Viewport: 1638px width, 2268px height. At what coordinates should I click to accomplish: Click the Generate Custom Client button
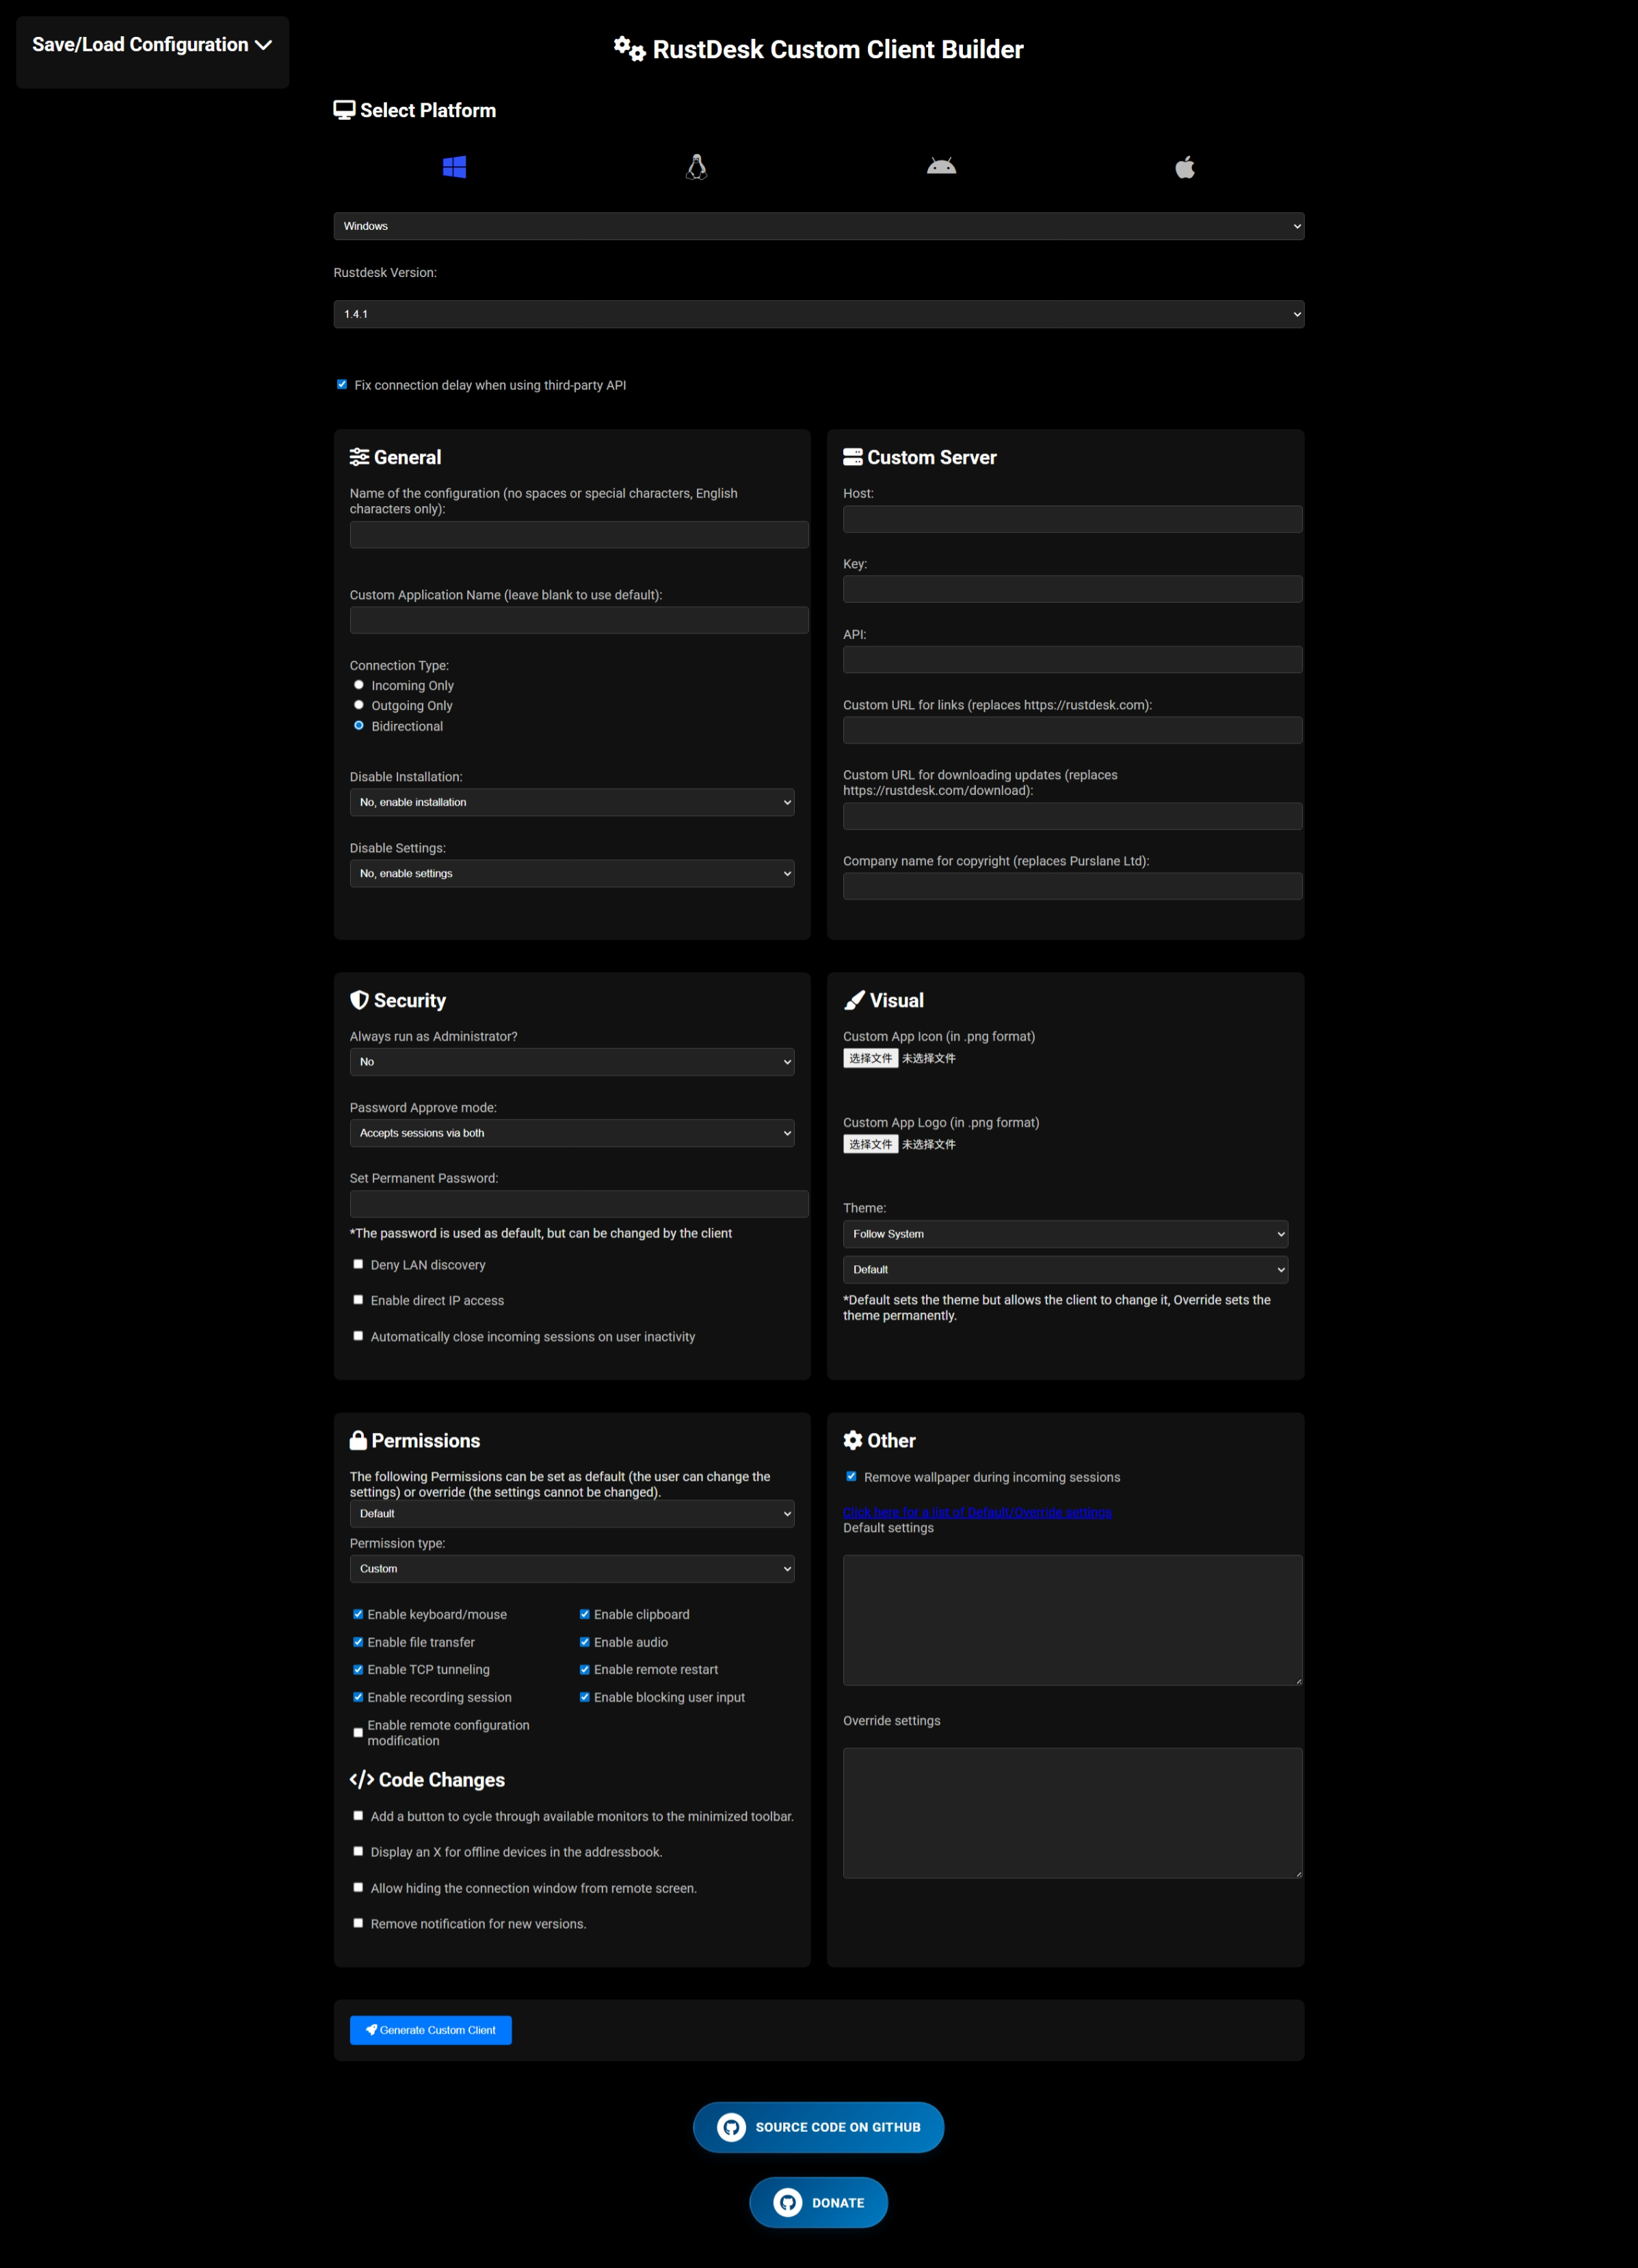[431, 2030]
